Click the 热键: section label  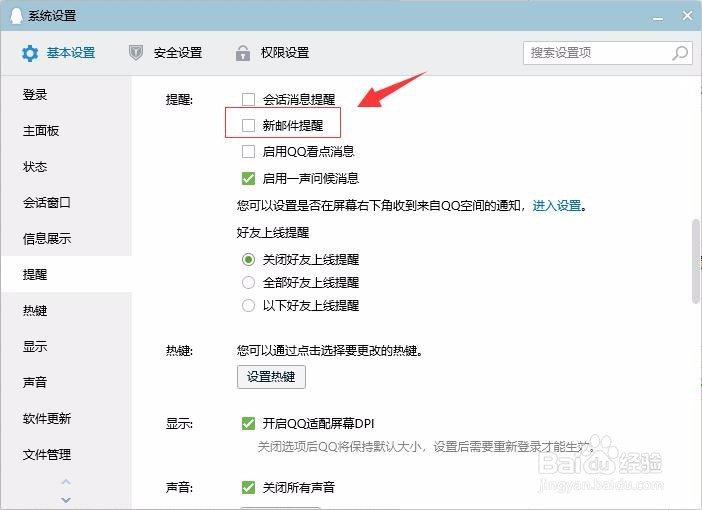point(179,351)
